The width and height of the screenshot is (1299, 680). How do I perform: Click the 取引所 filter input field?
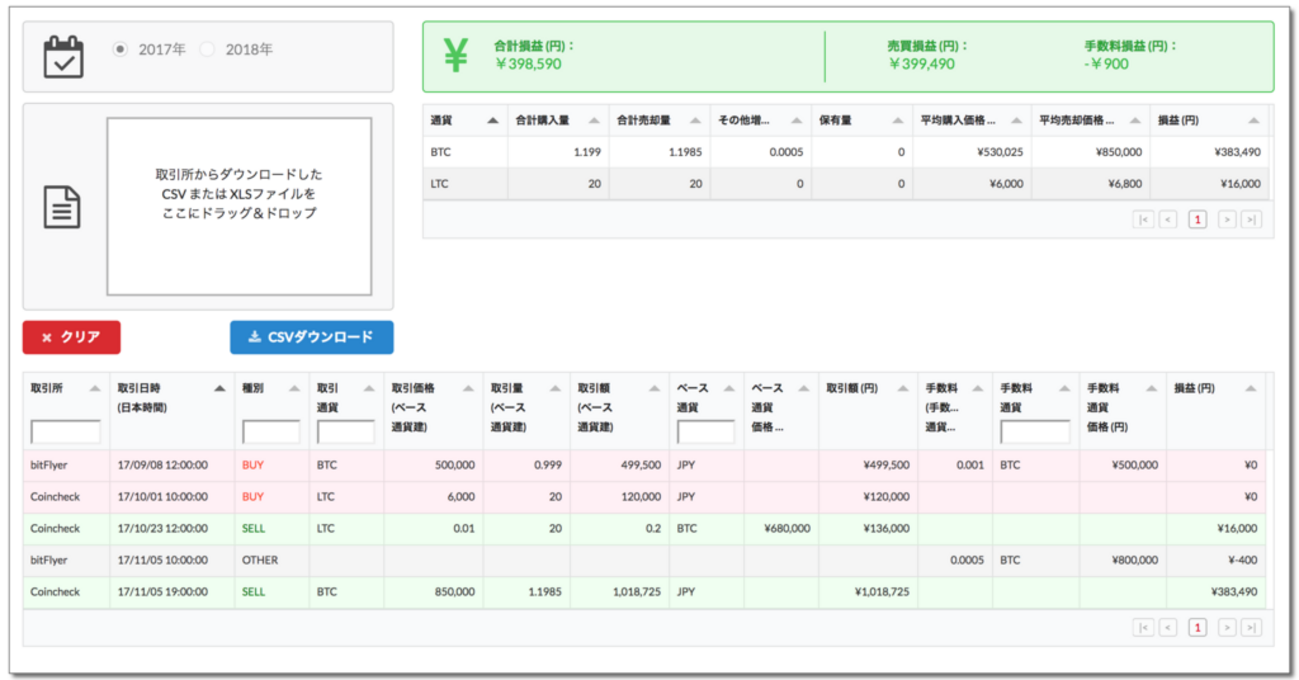point(68,432)
